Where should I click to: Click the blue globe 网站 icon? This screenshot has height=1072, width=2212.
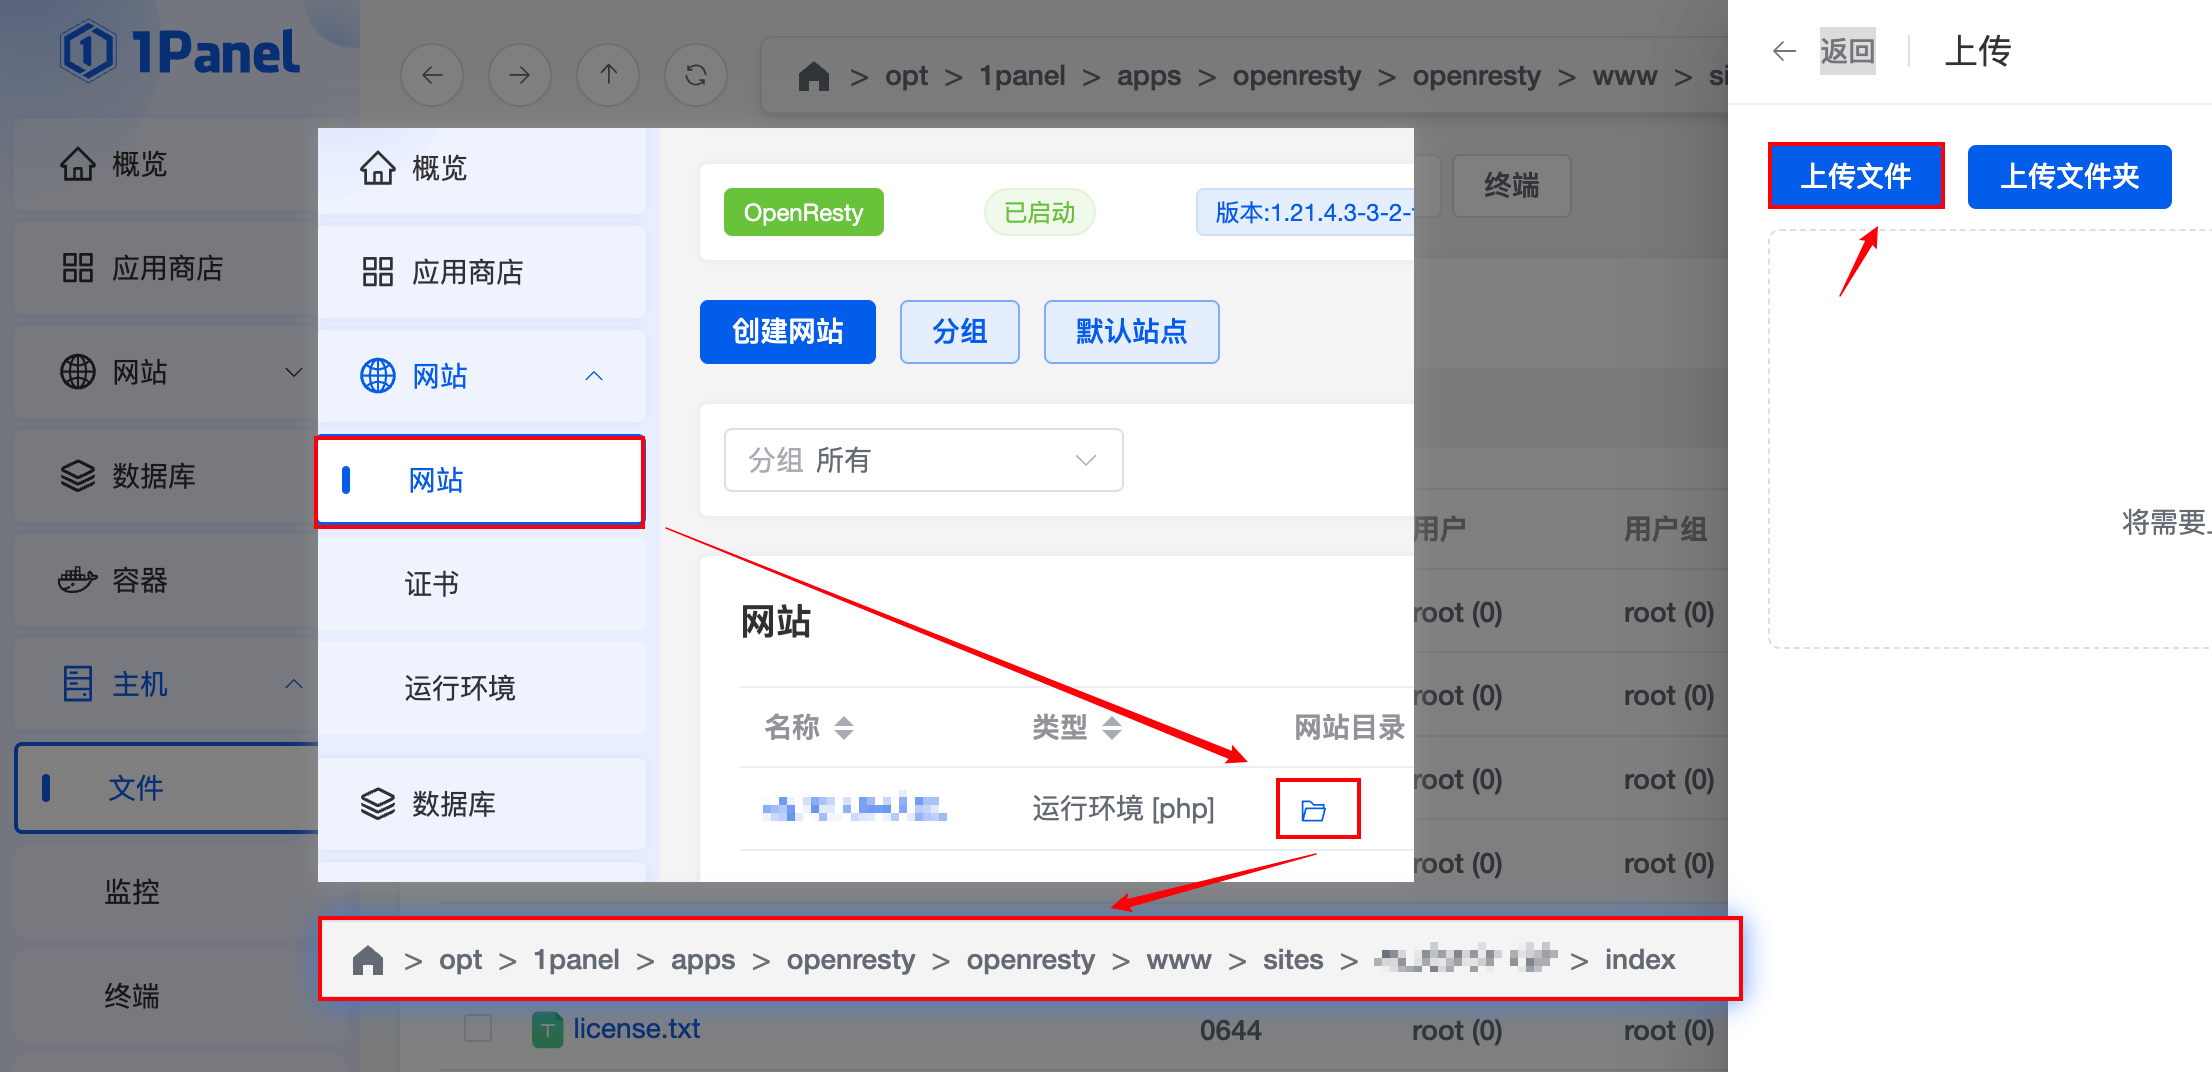pos(378,376)
